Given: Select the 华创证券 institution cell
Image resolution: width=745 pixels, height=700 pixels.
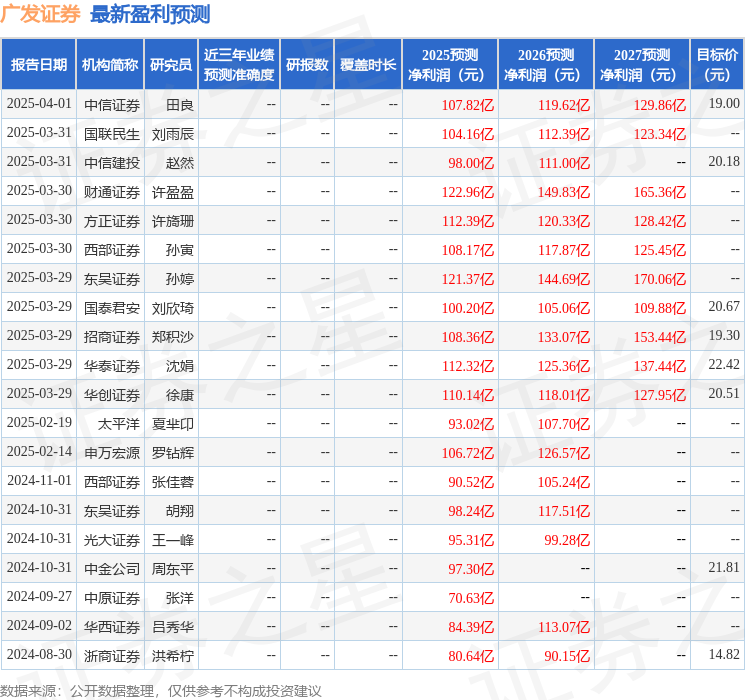Looking at the screenshot, I should [112, 395].
